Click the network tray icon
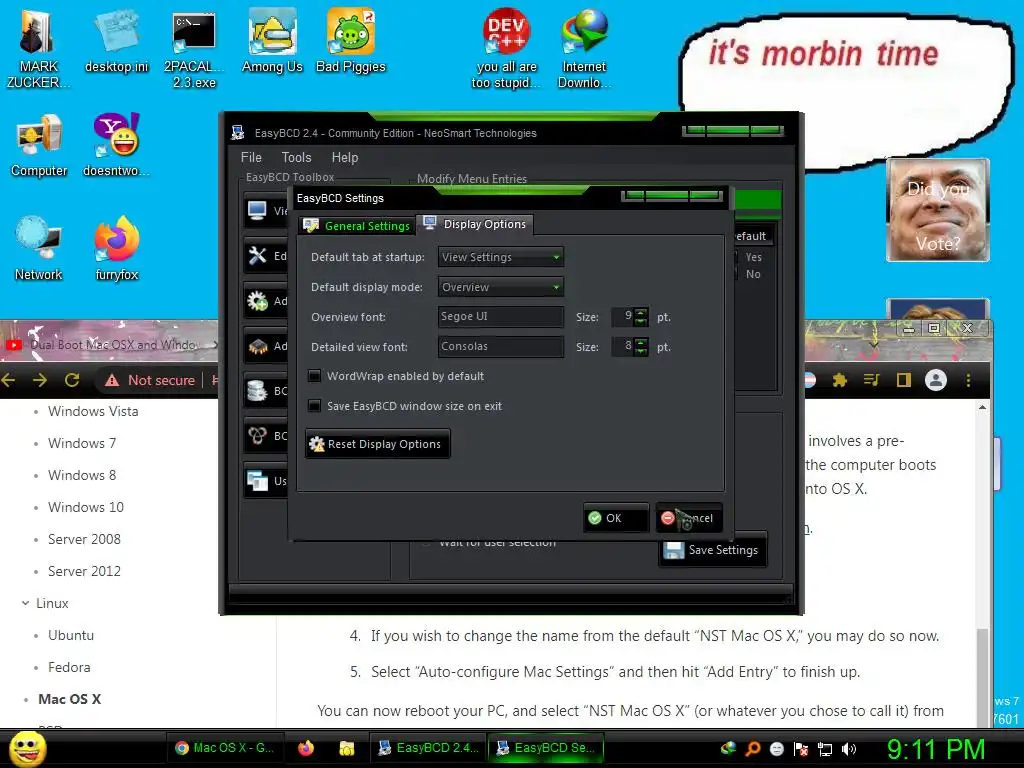Viewport: 1024px width, 768px height. tap(825, 749)
